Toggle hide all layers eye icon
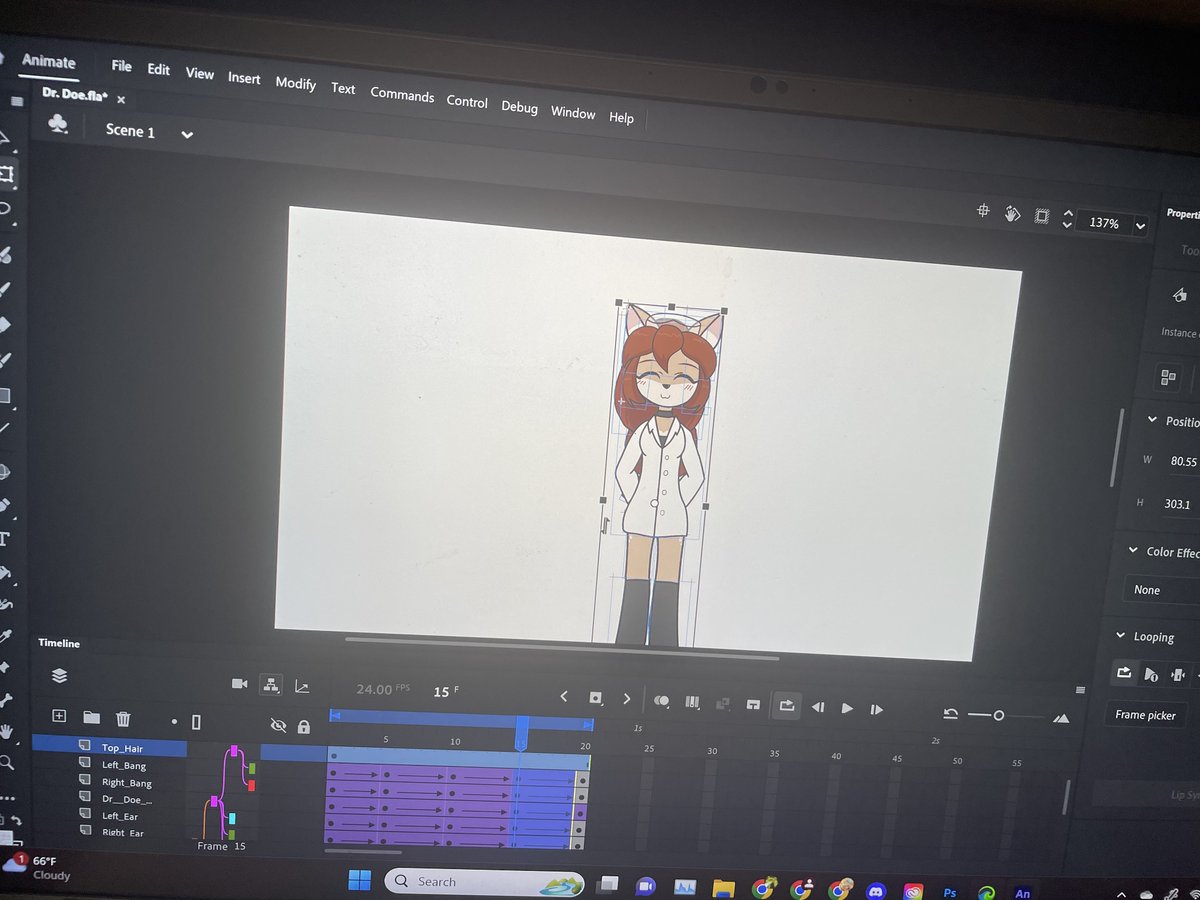1200x900 pixels. [278, 724]
